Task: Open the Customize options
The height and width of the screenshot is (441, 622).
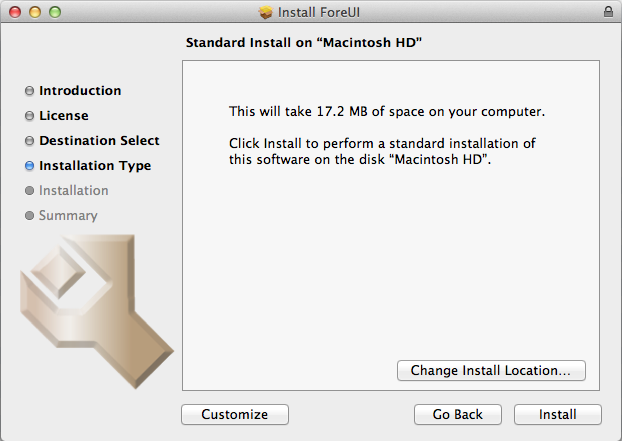Action: coord(235,414)
